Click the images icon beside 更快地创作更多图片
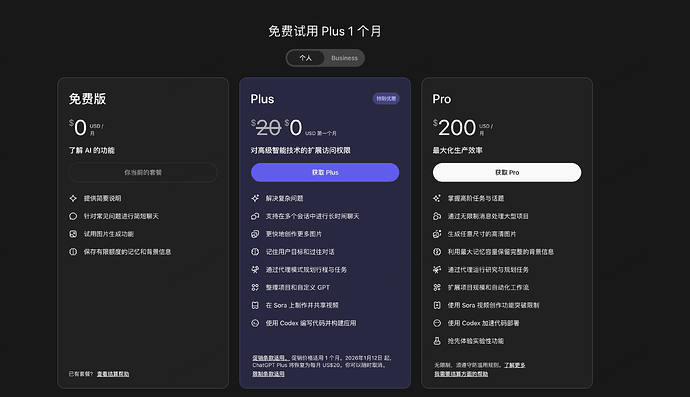 255,234
